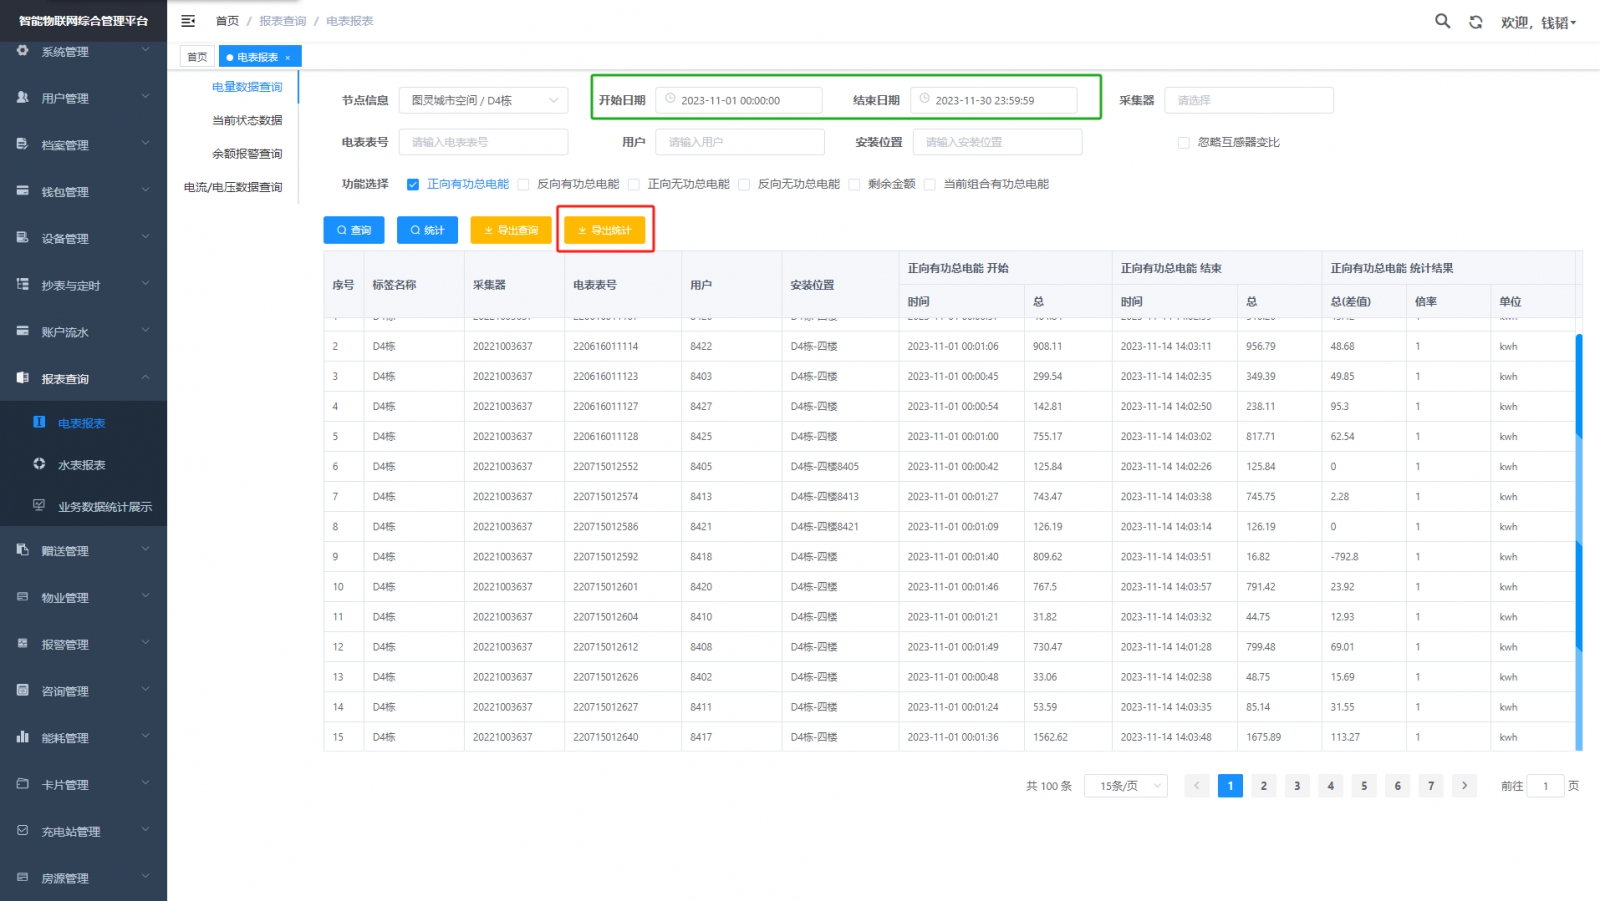The width and height of the screenshot is (1600, 901).
Task: Click the blue 查询 button
Action: click(354, 230)
